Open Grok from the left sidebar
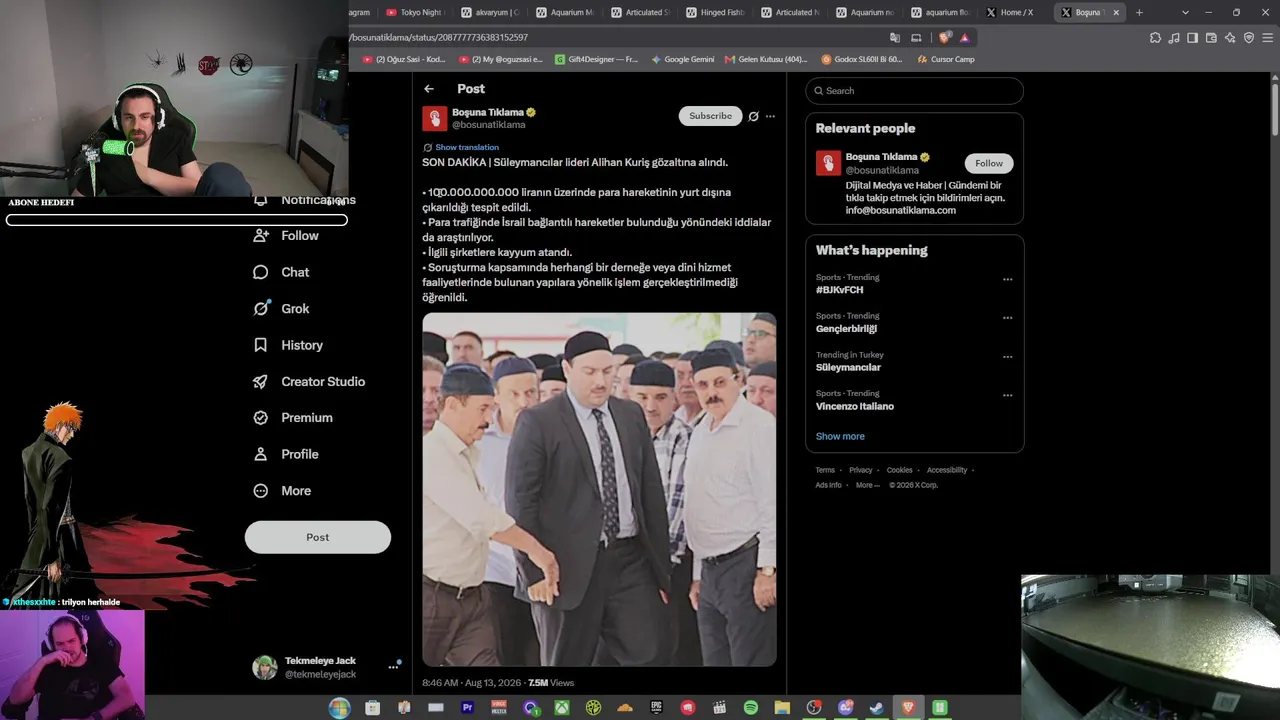 pyautogui.click(x=281, y=309)
